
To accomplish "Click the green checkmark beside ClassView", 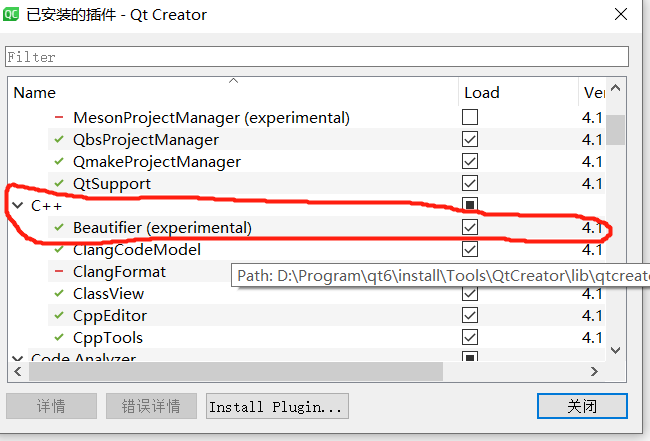I will 59,294.
